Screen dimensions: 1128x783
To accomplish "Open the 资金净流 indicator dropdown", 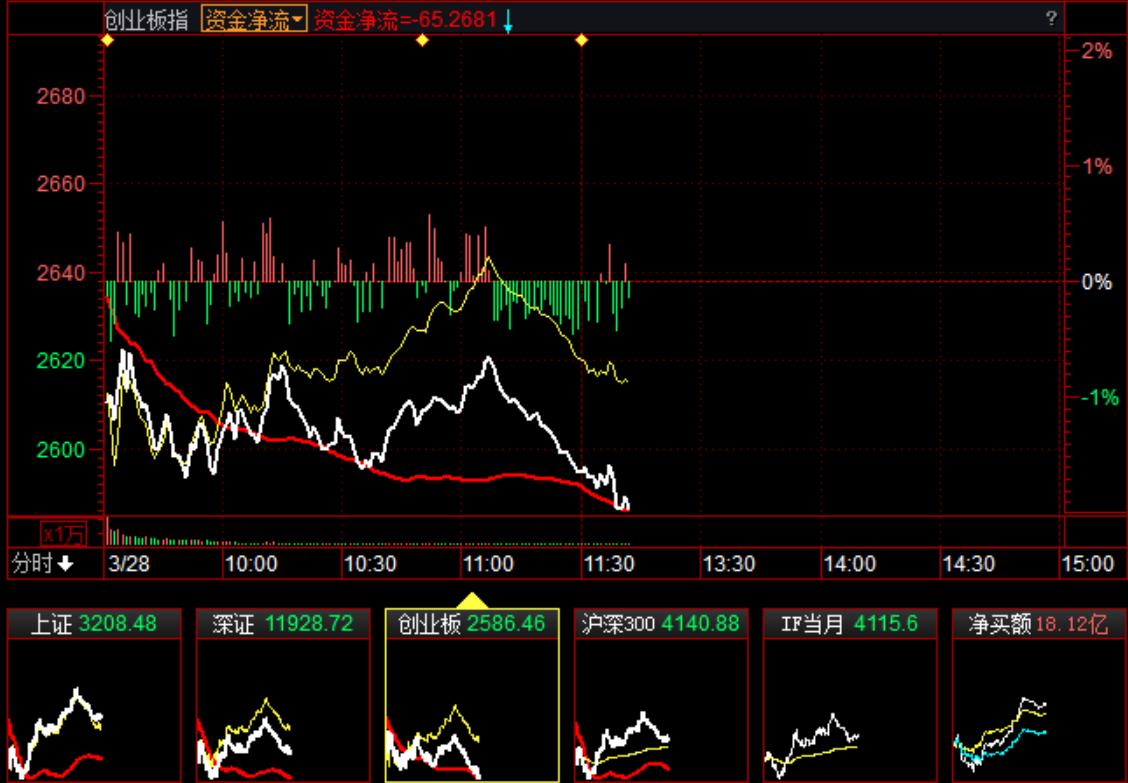I will click(253, 19).
